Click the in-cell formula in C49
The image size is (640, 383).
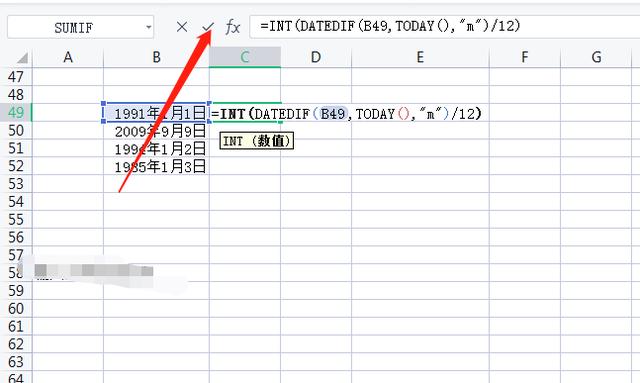click(346, 113)
